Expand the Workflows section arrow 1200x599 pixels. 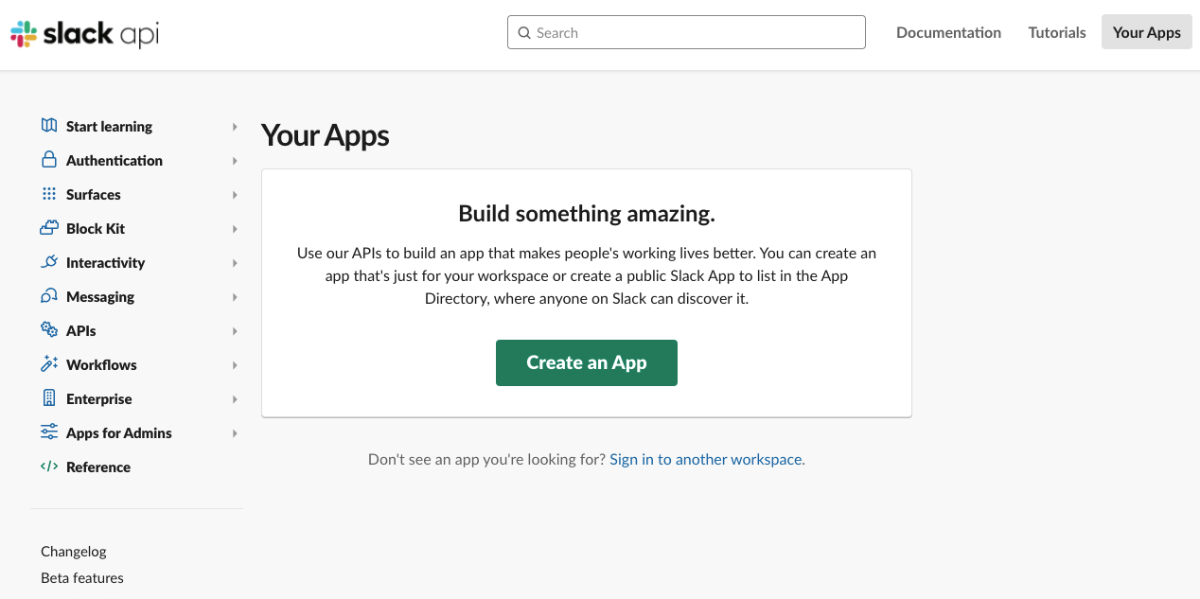click(235, 365)
